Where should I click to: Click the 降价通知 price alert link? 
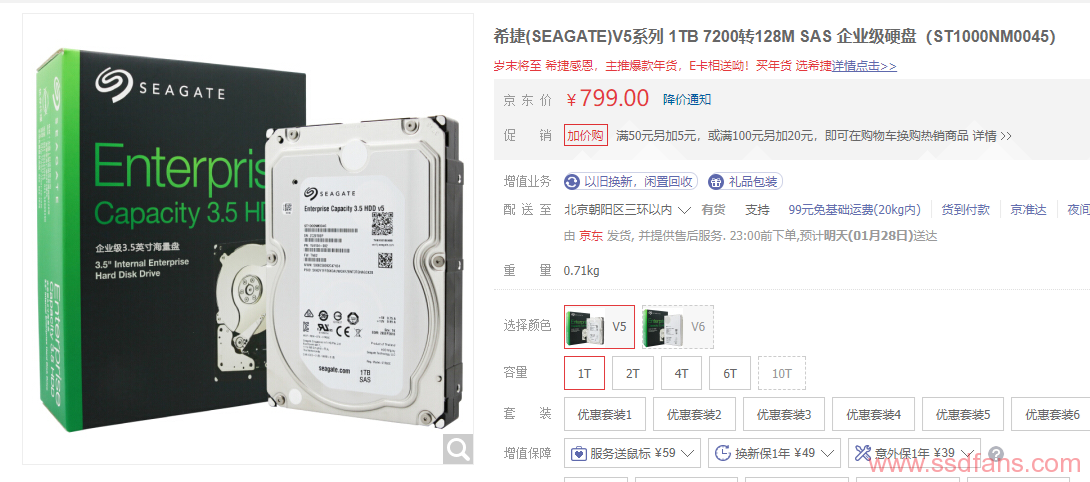point(687,99)
